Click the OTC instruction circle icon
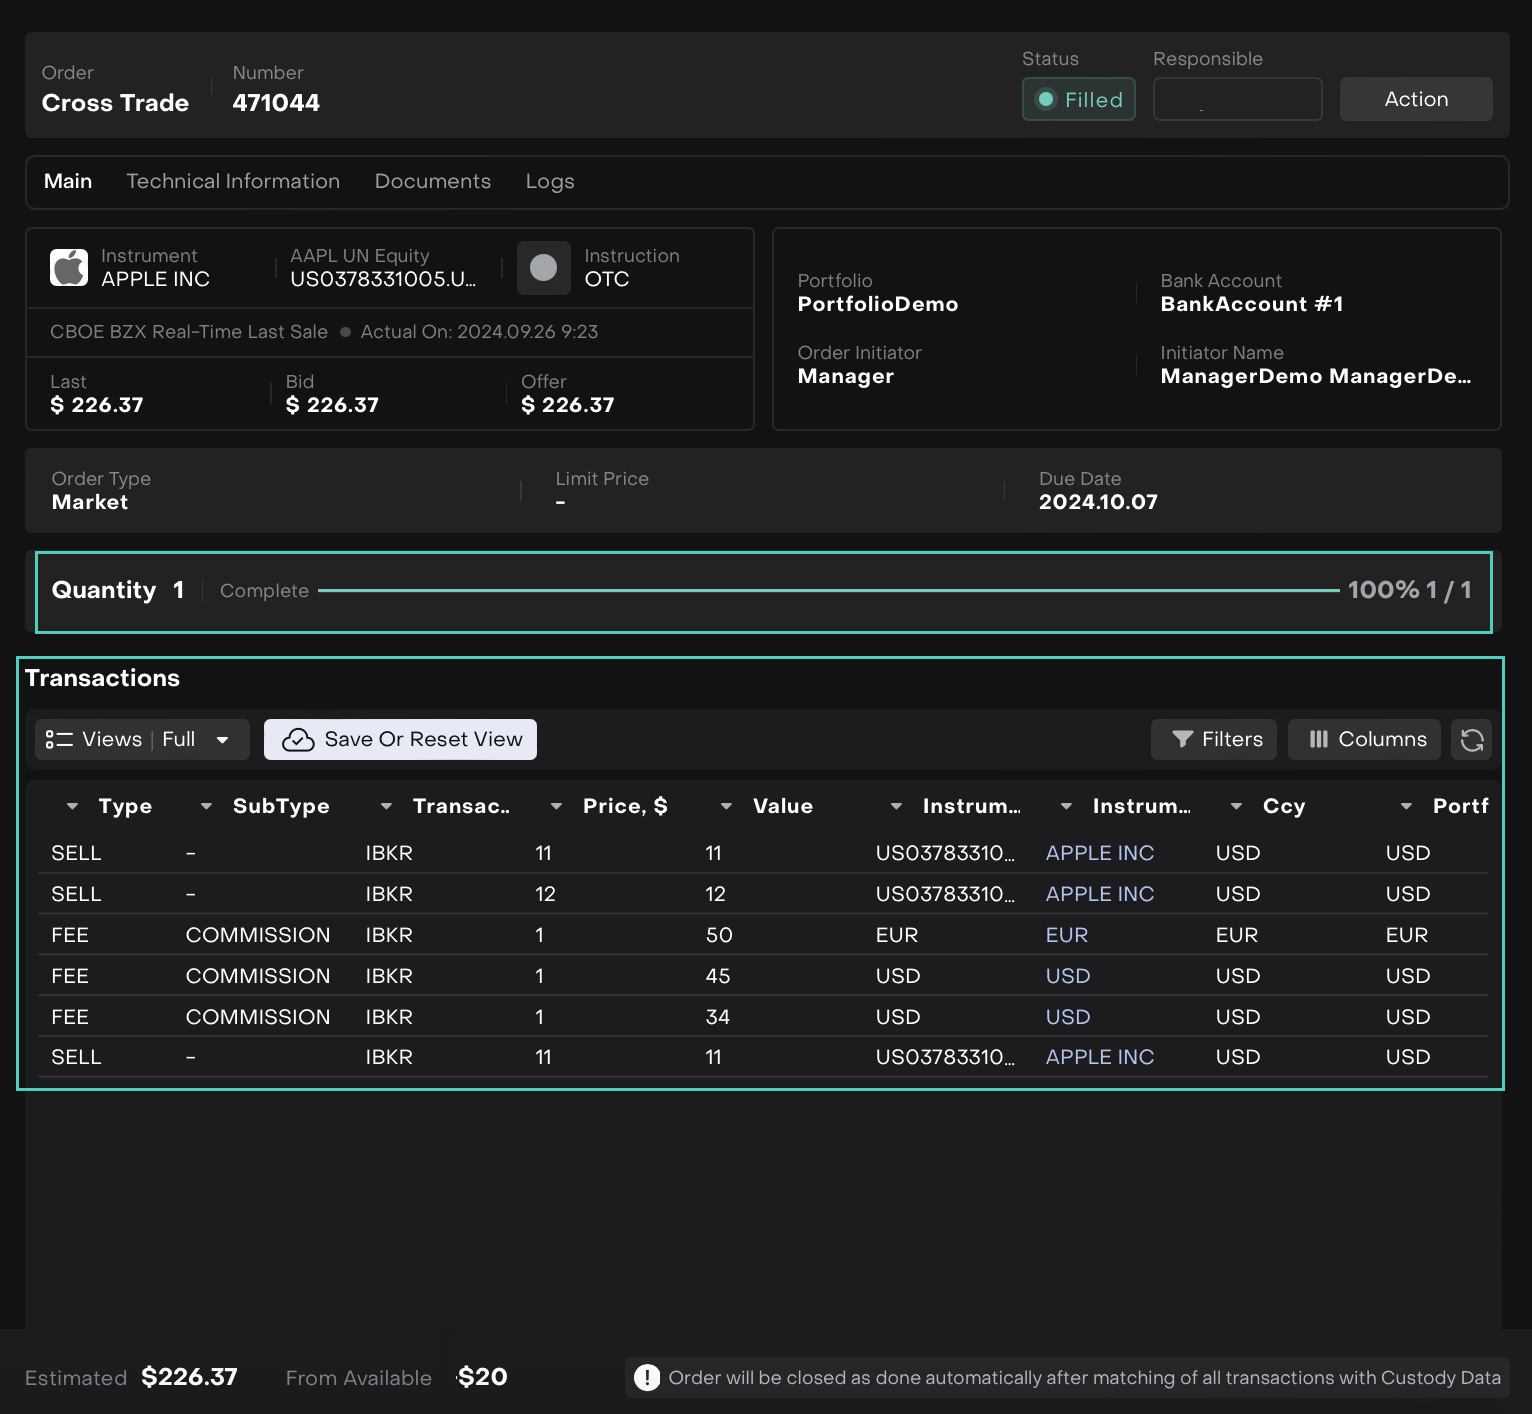 pos(543,268)
